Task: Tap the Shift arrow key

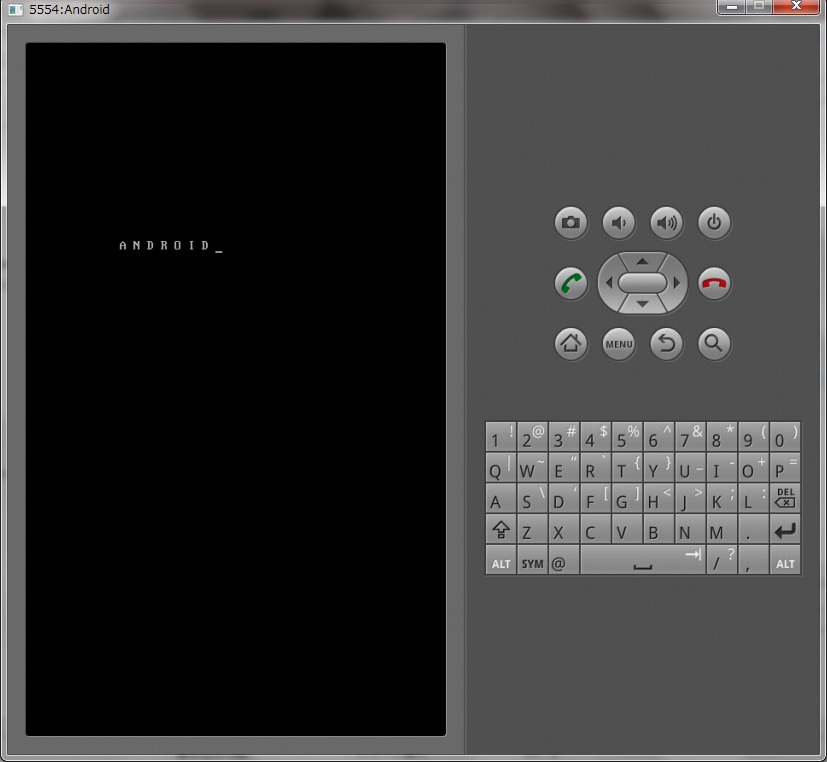Action: coord(501,529)
